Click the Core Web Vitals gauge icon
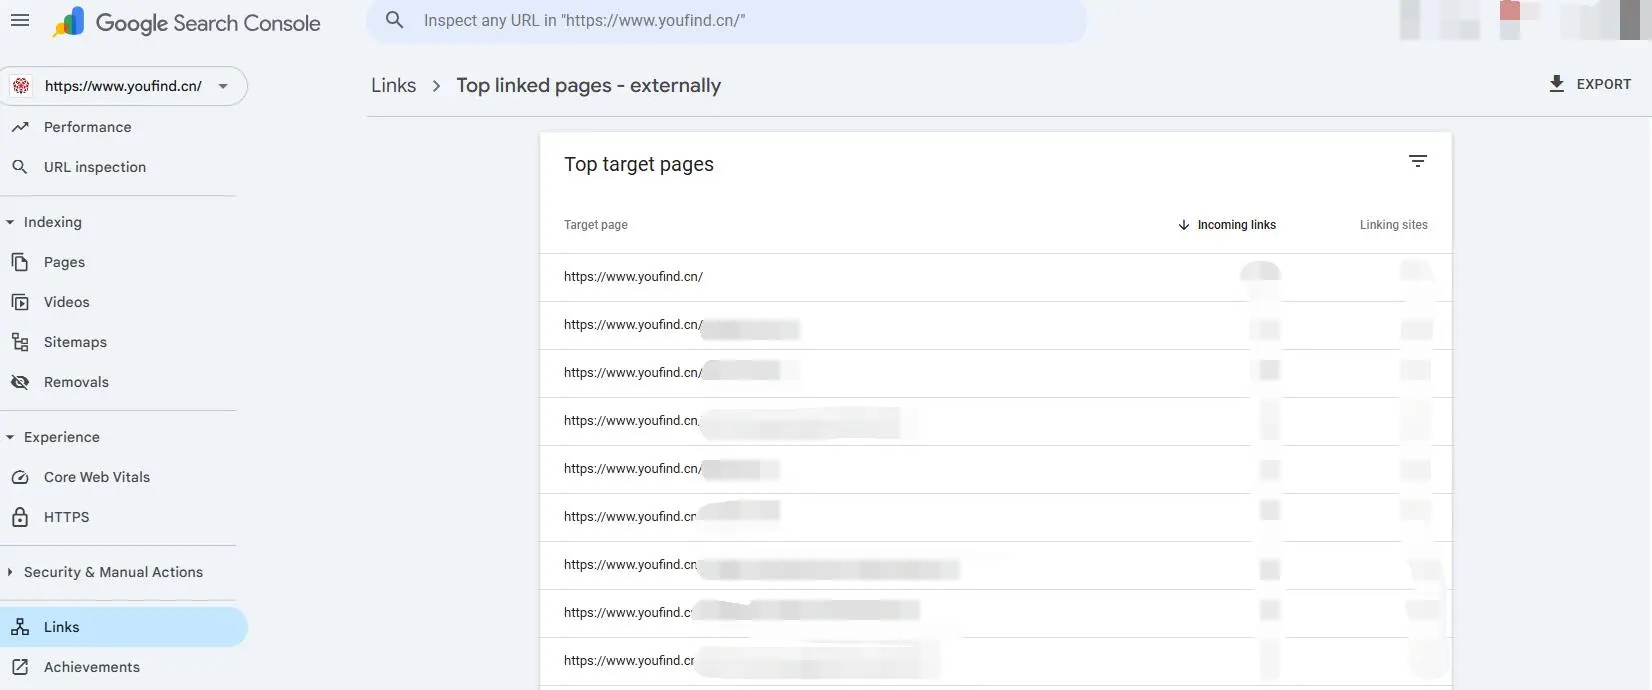Image resolution: width=1652 pixels, height=690 pixels. [20, 477]
